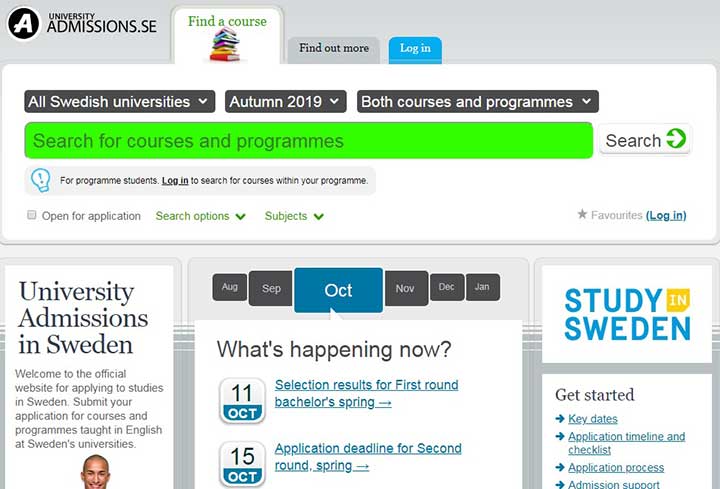Image resolution: width=720 pixels, height=489 pixels.
Task: Click the light bulb info icon
Action: [x=40, y=180]
